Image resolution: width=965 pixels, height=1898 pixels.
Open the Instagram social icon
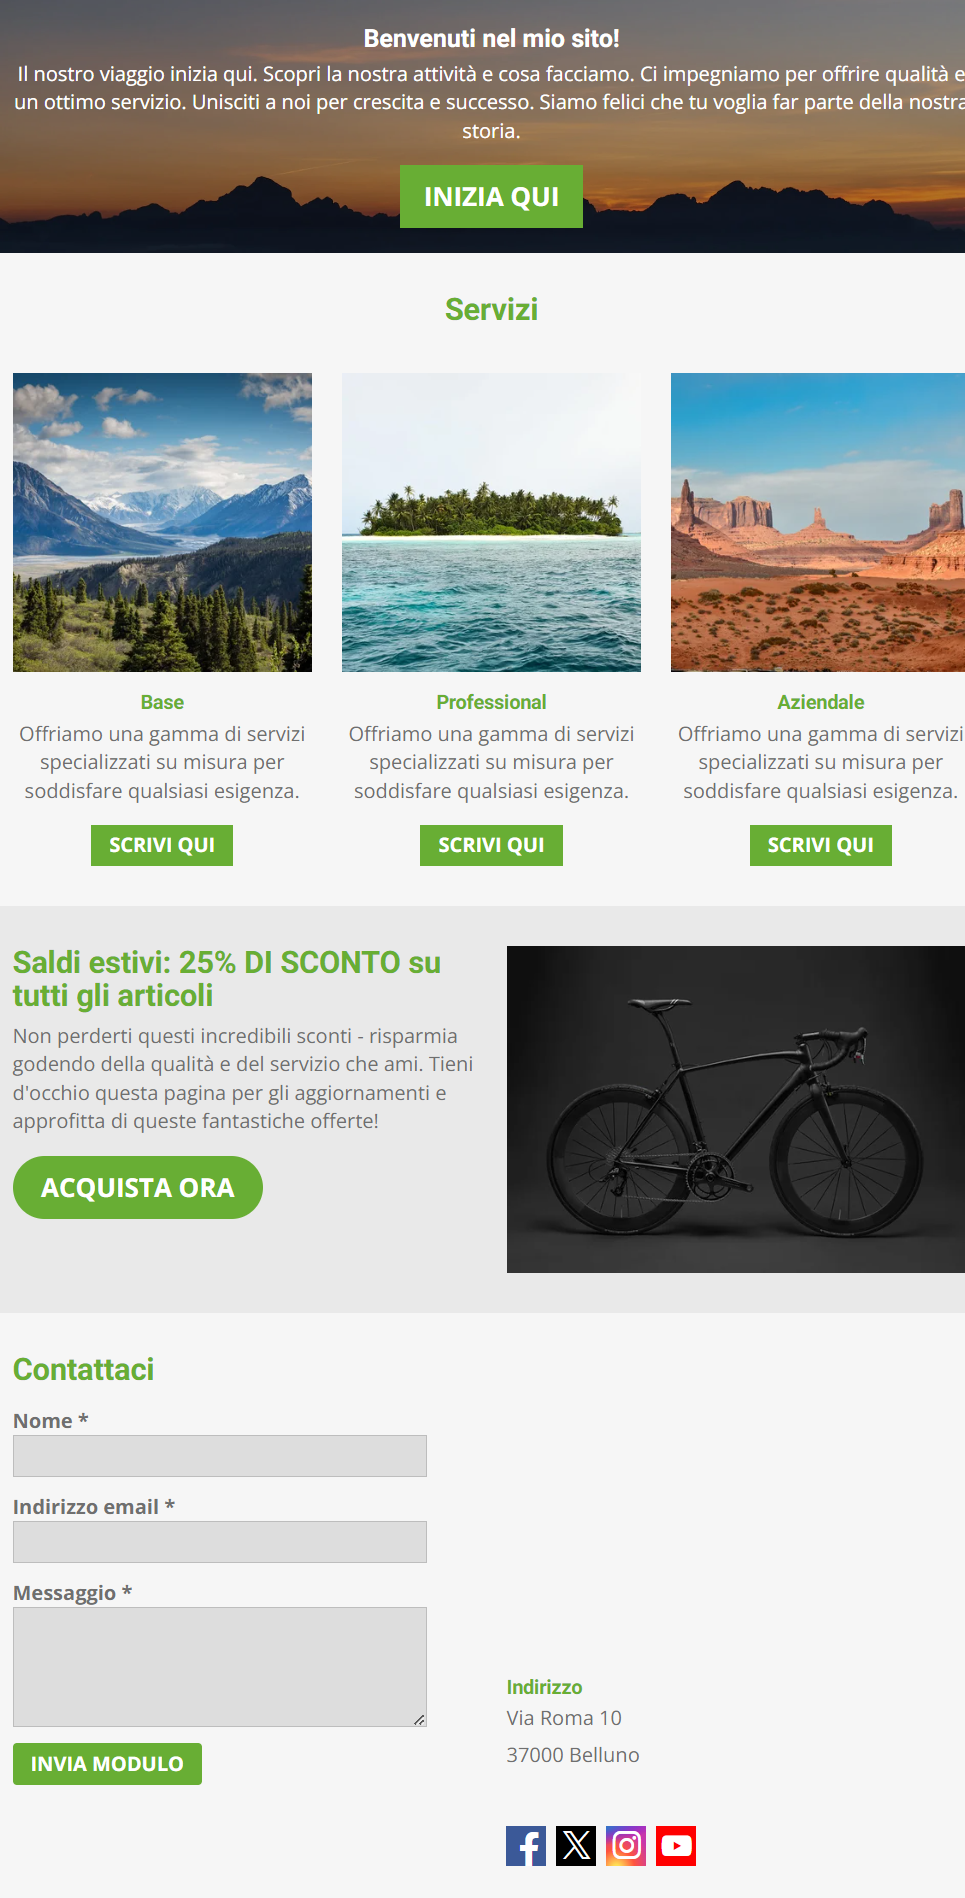coord(626,1846)
